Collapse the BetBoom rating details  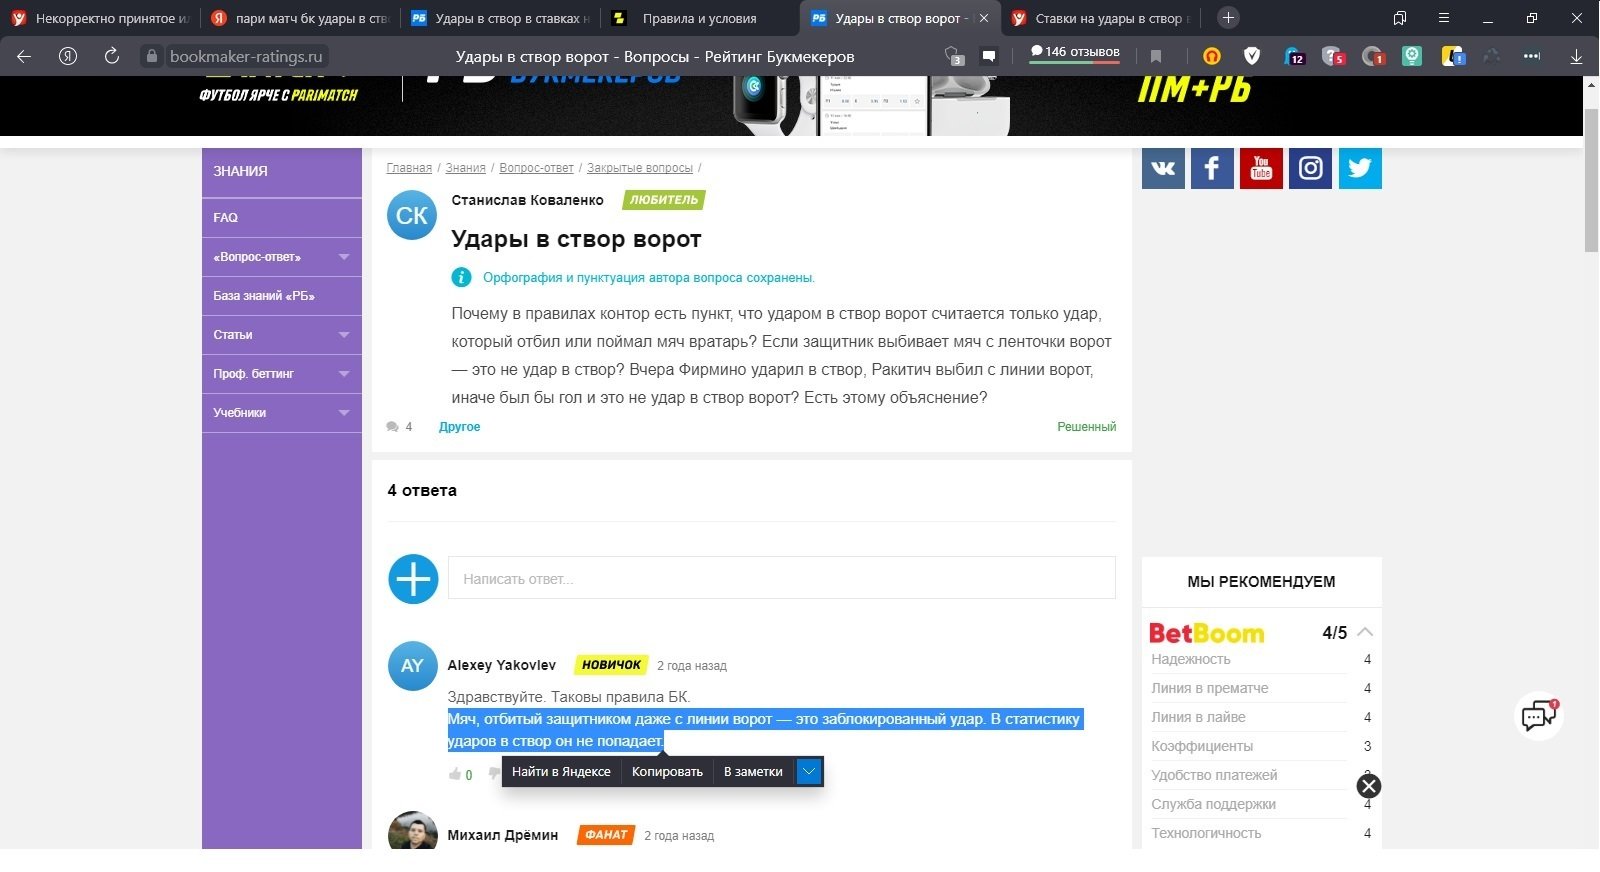pyautogui.click(x=1365, y=632)
